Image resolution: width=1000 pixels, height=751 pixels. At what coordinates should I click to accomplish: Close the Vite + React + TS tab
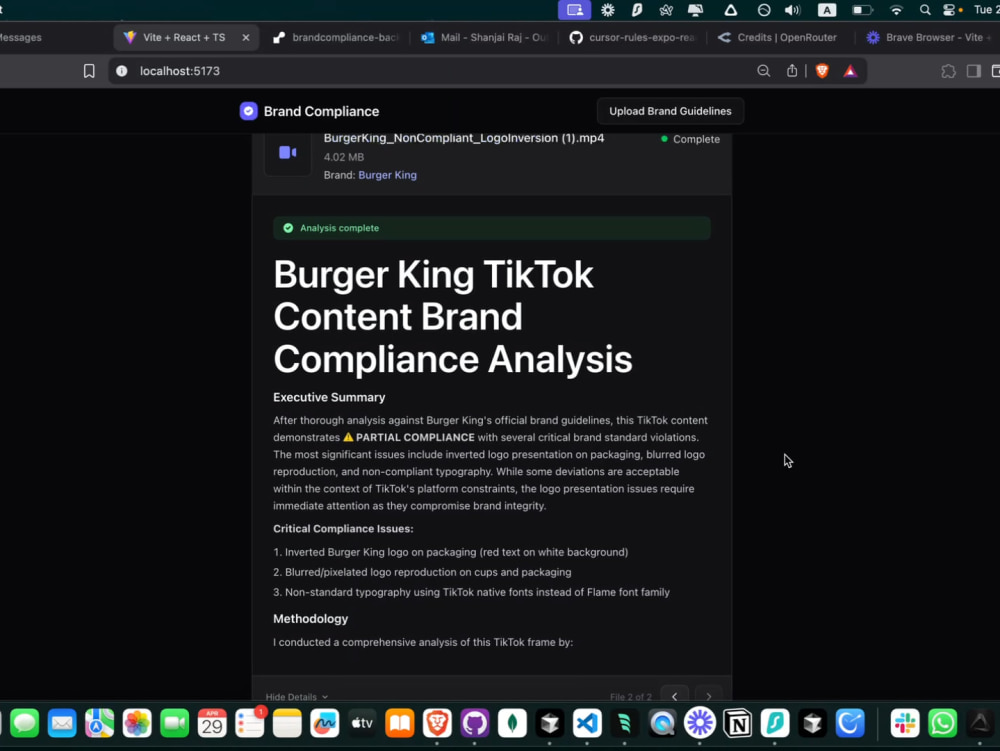[246, 38]
